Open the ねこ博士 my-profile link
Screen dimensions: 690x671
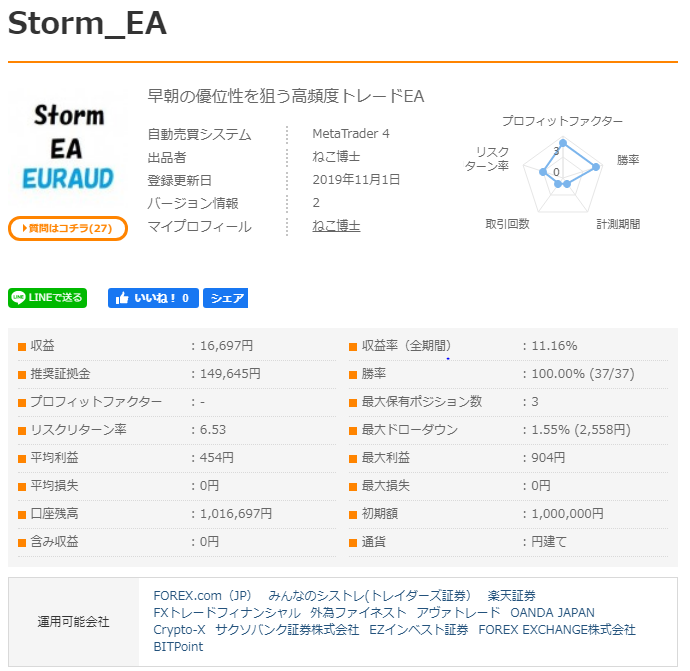(336, 226)
